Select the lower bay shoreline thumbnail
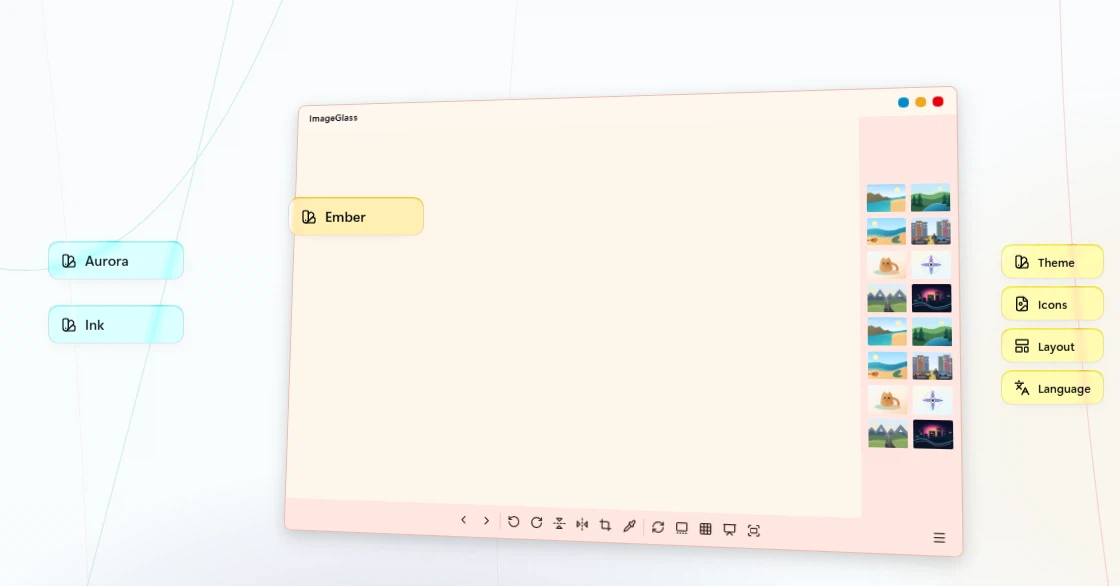Viewport: 1120px width, 586px height. coord(887,332)
